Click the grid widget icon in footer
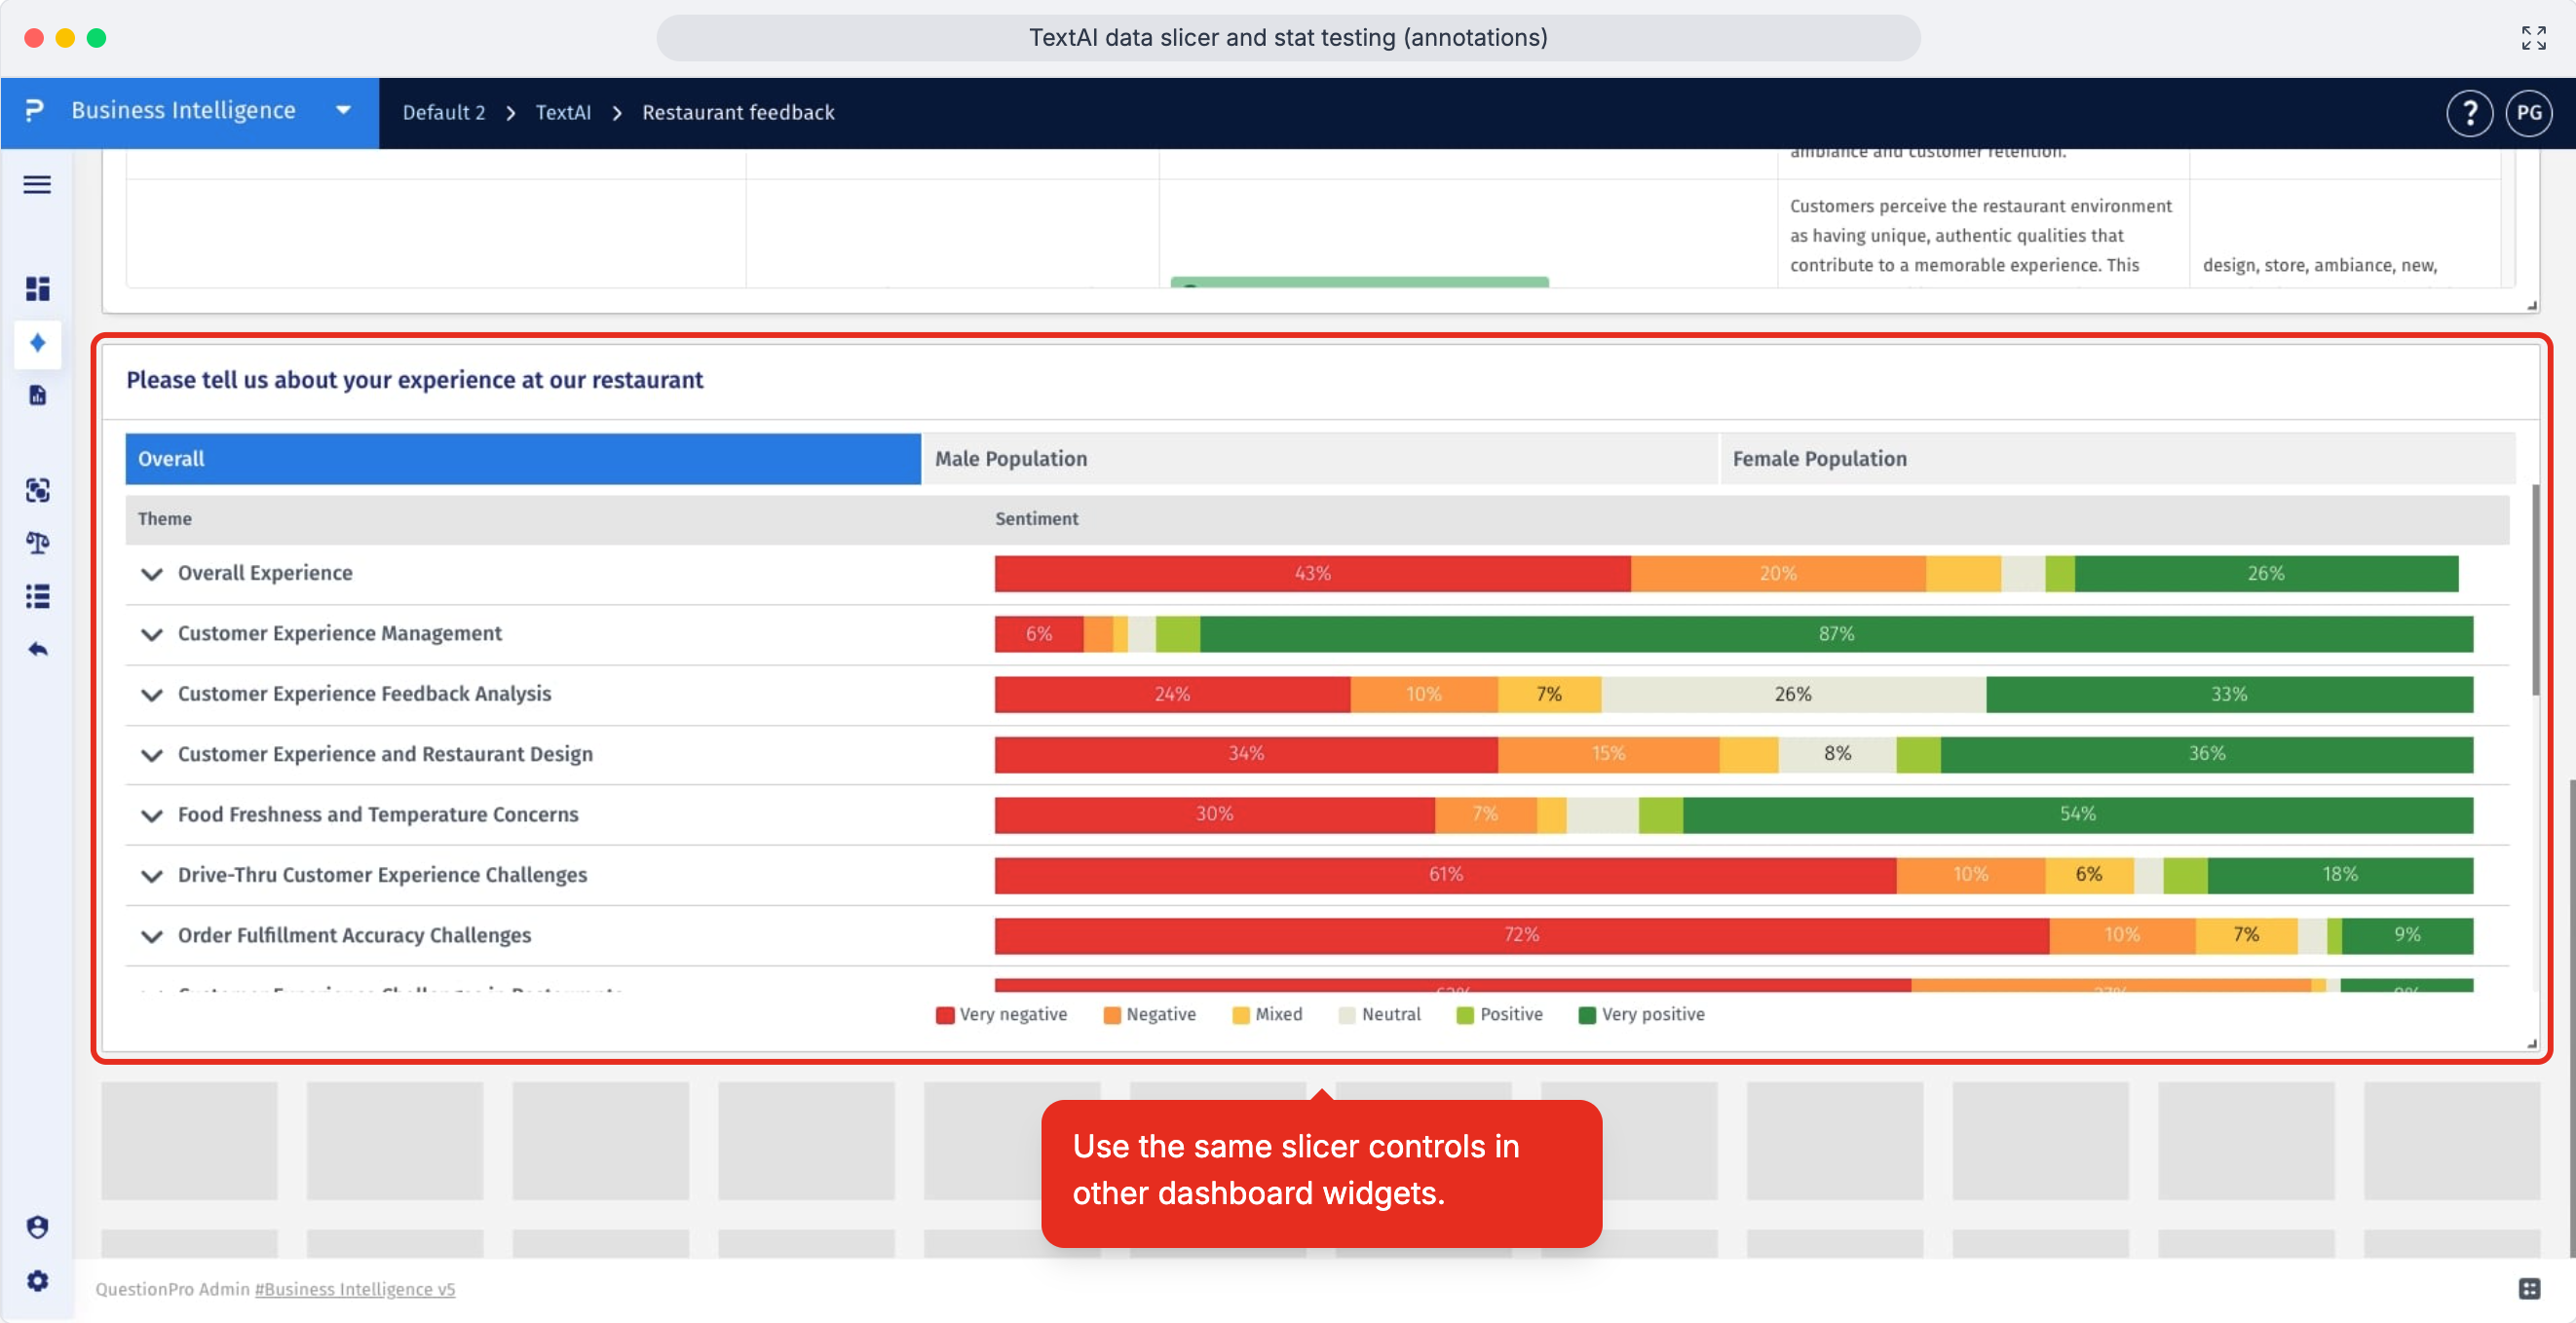Image resolution: width=2576 pixels, height=1323 pixels. coord(2529,1288)
